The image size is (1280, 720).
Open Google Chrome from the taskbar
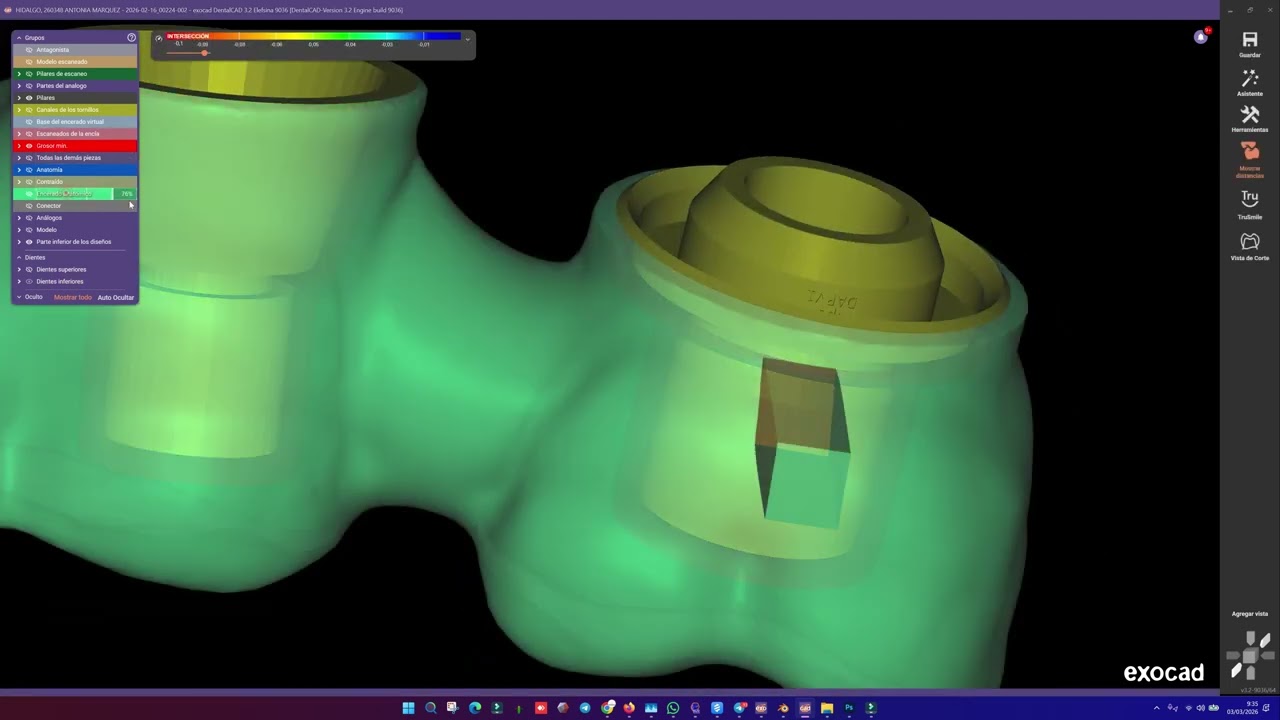607,708
